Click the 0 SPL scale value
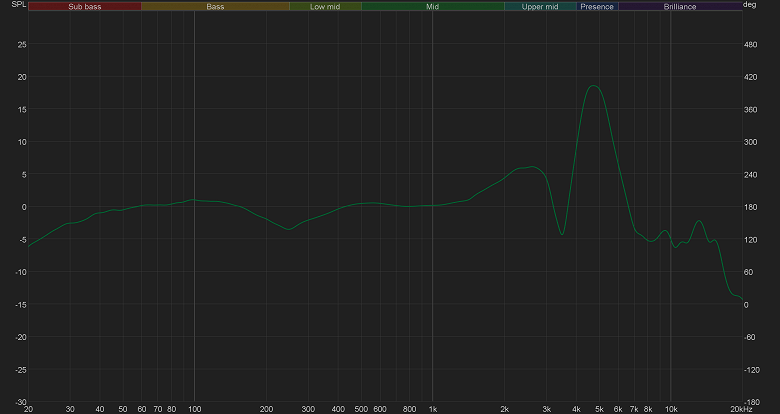This screenshot has width=780, height=414. click(24, 207)
